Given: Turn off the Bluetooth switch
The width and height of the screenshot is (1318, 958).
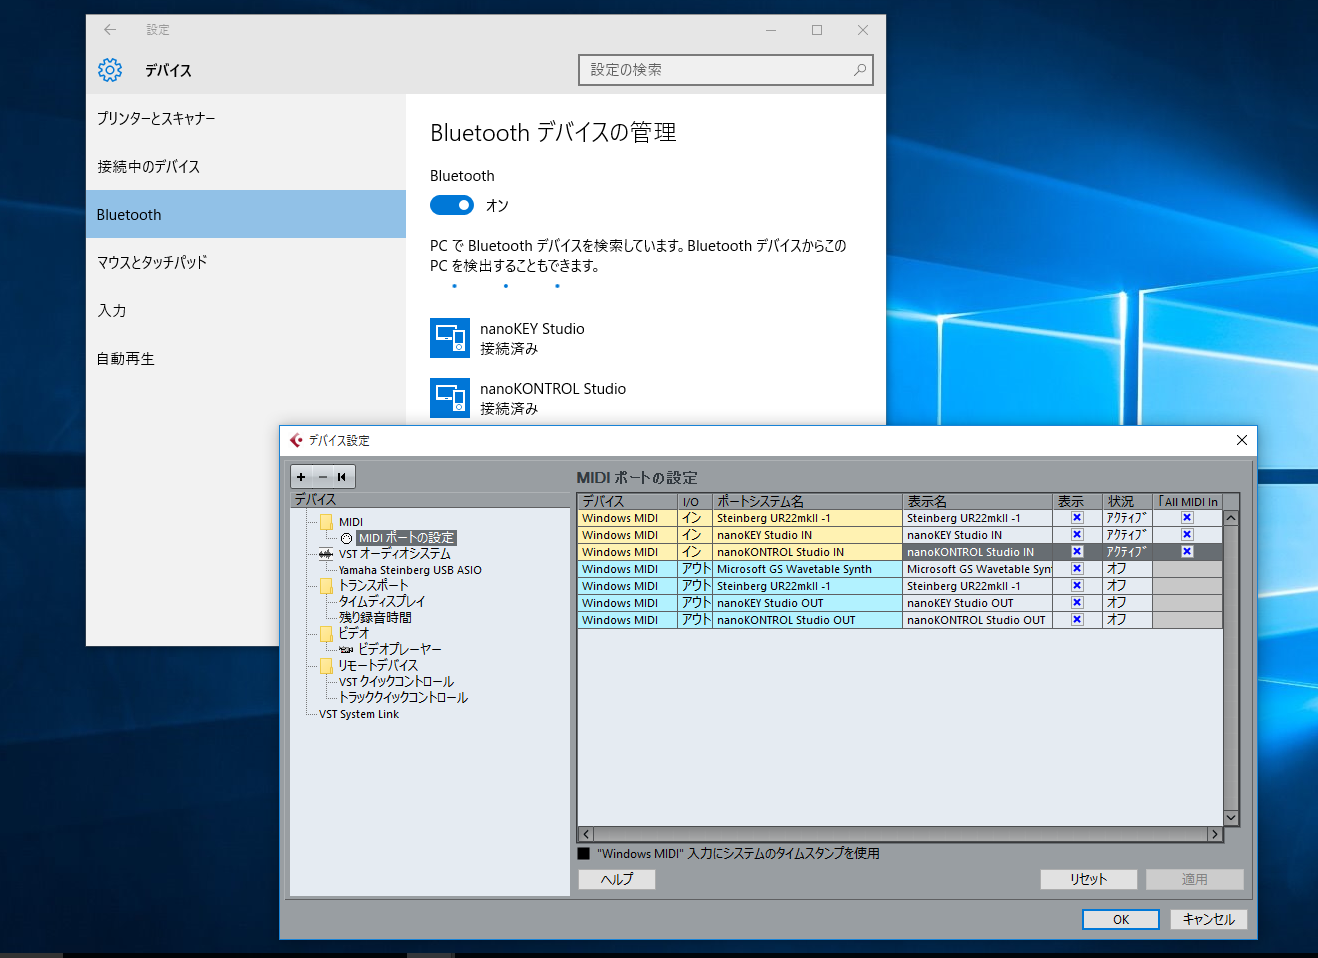Looking at the screenshot, I should click(452, 205).
